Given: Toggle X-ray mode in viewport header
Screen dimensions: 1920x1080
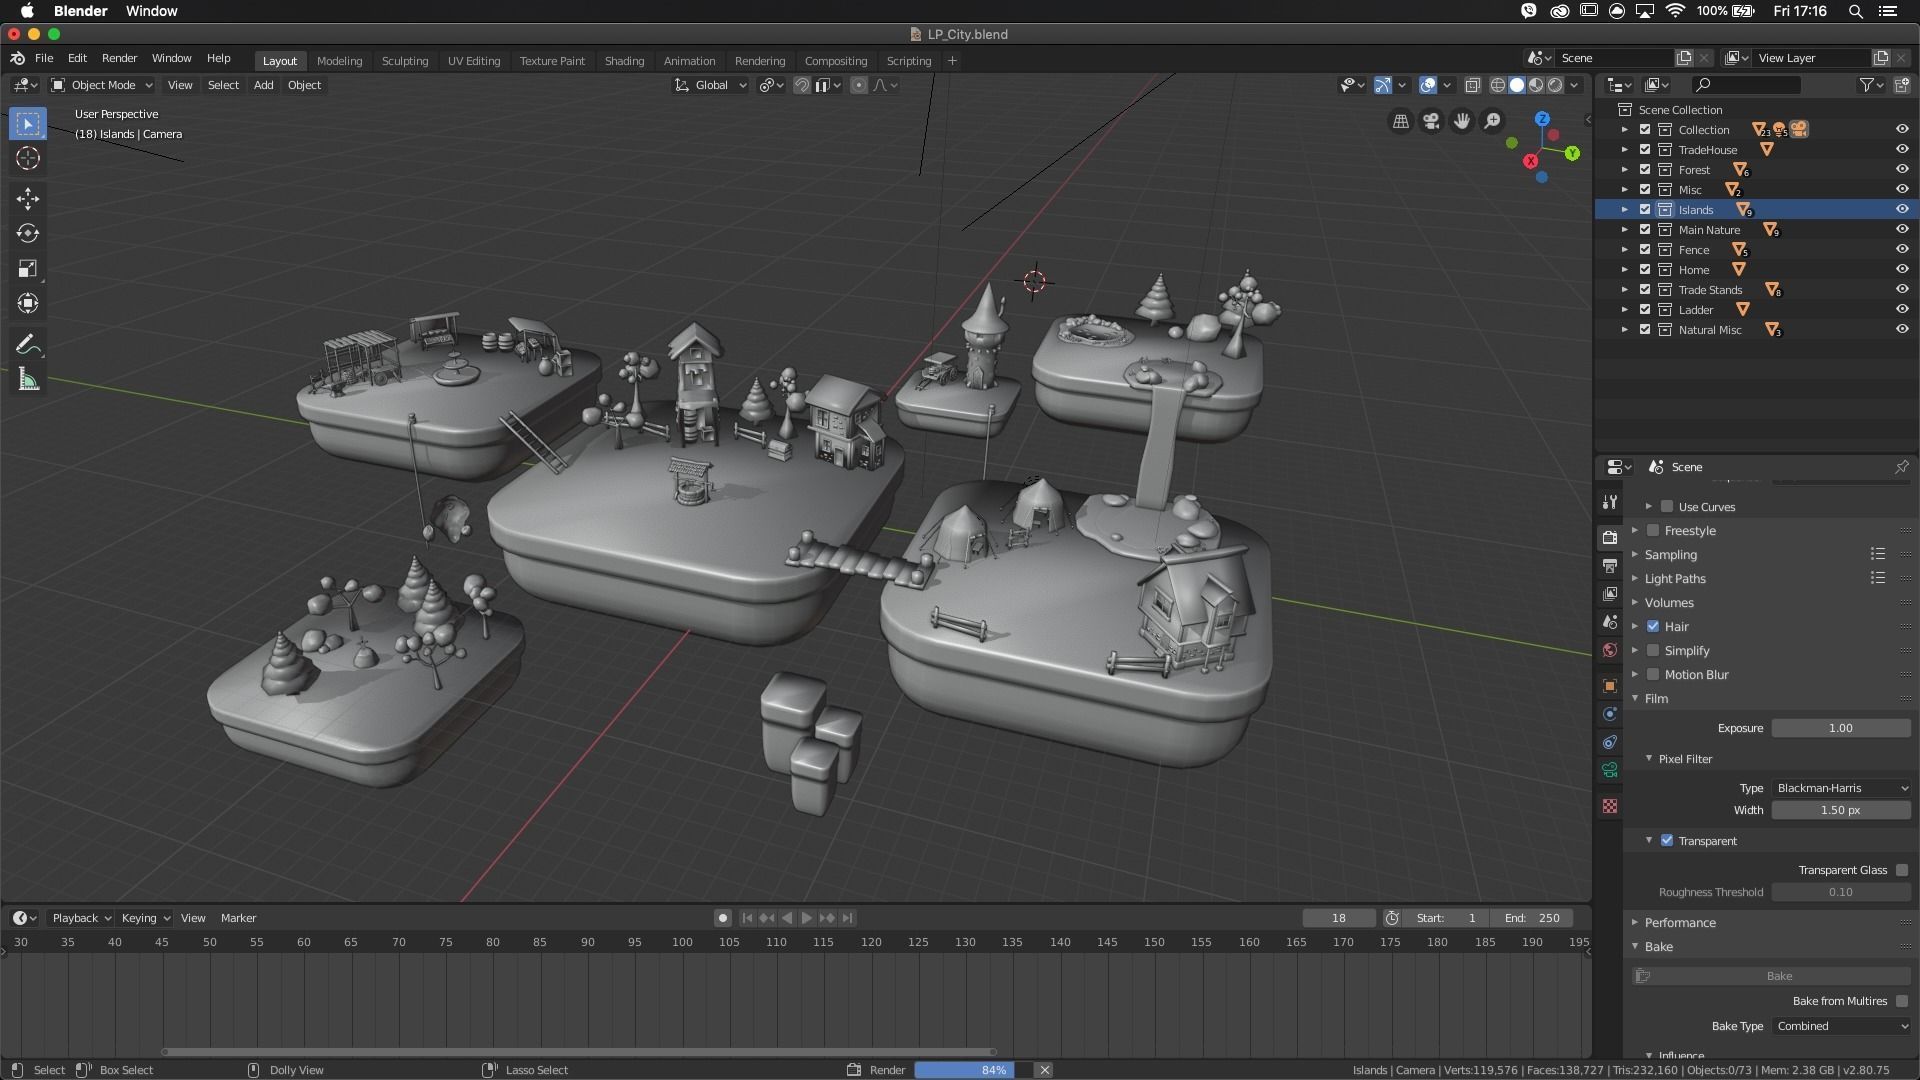Looking at the screenshot, I should 1472,85.
